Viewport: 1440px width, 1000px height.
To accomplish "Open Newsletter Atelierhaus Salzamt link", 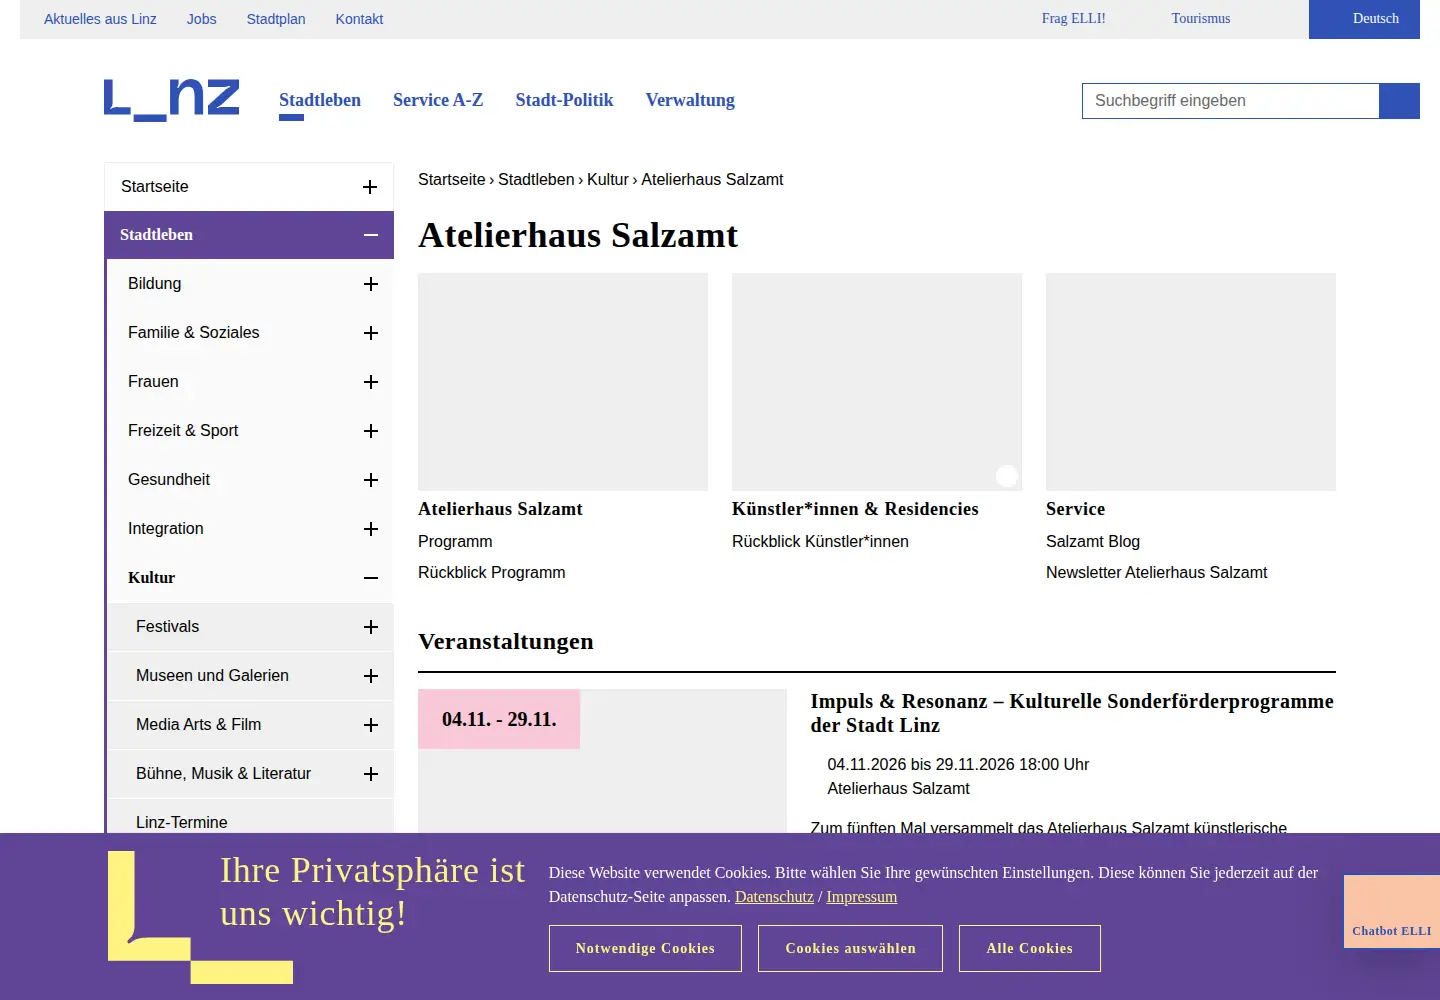I will [x=1156, y=573].
